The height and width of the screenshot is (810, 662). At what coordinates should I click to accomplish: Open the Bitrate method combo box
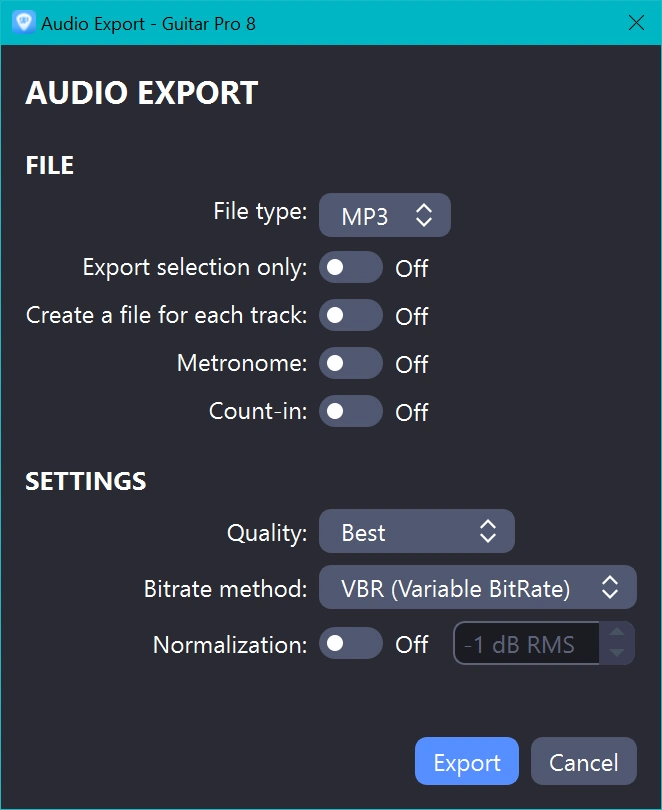pyautogui.click(x=477, y=589)
